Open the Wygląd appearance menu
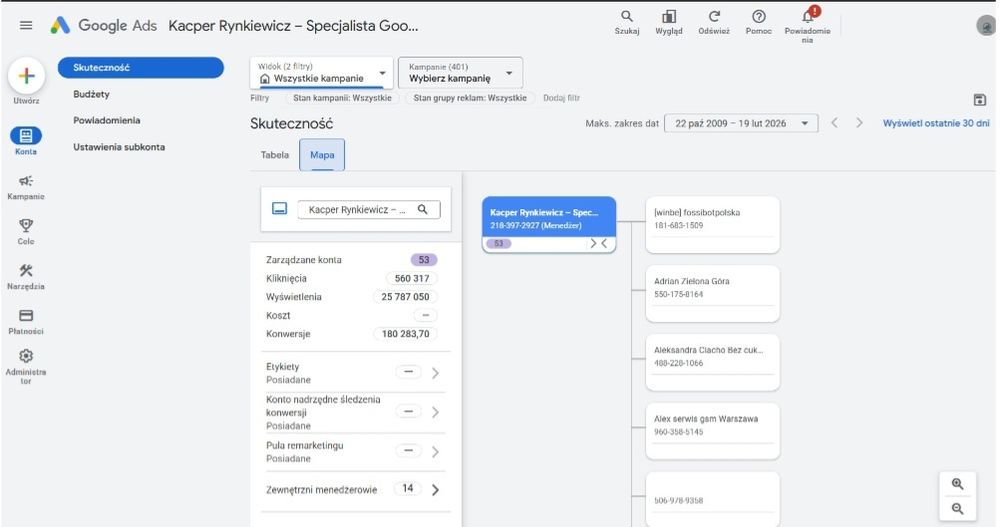 pyautogui.click(x=668, y=22)
